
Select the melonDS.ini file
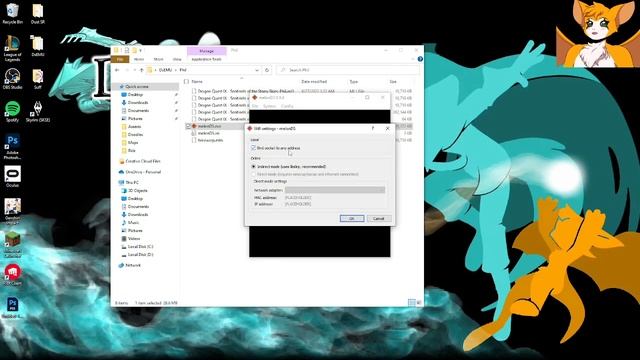[x=209, y=133]
